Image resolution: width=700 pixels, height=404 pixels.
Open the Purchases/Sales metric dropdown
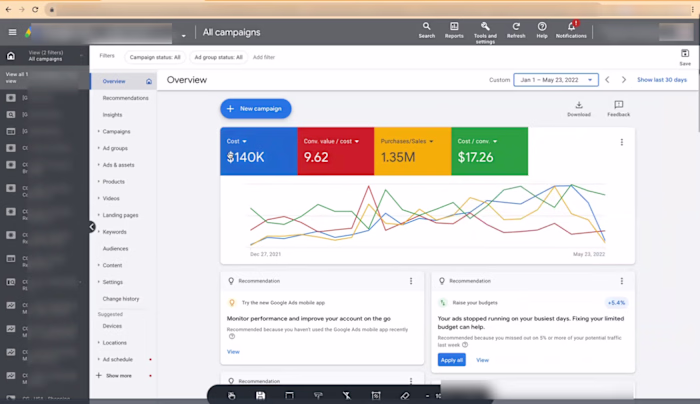pos(407,141)
